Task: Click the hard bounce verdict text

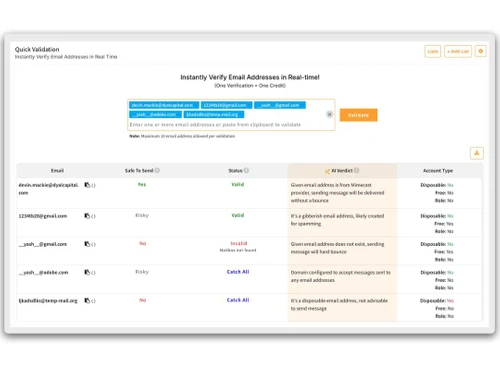Action: (x=337, y=248)
